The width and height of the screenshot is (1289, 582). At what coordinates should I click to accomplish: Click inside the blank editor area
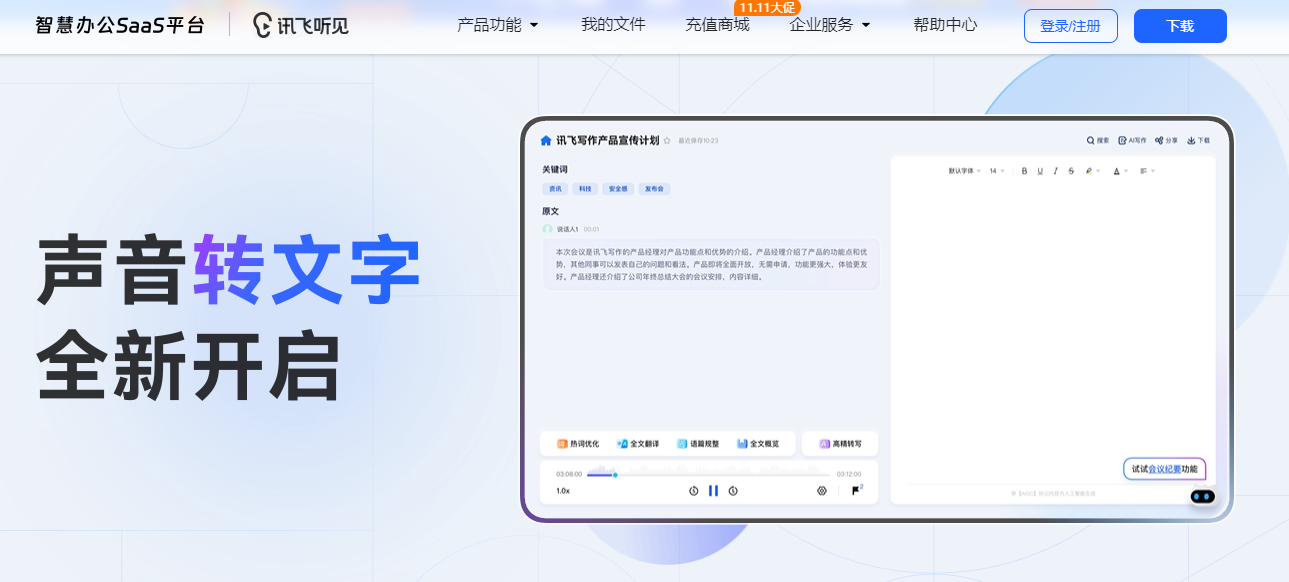1052,330
